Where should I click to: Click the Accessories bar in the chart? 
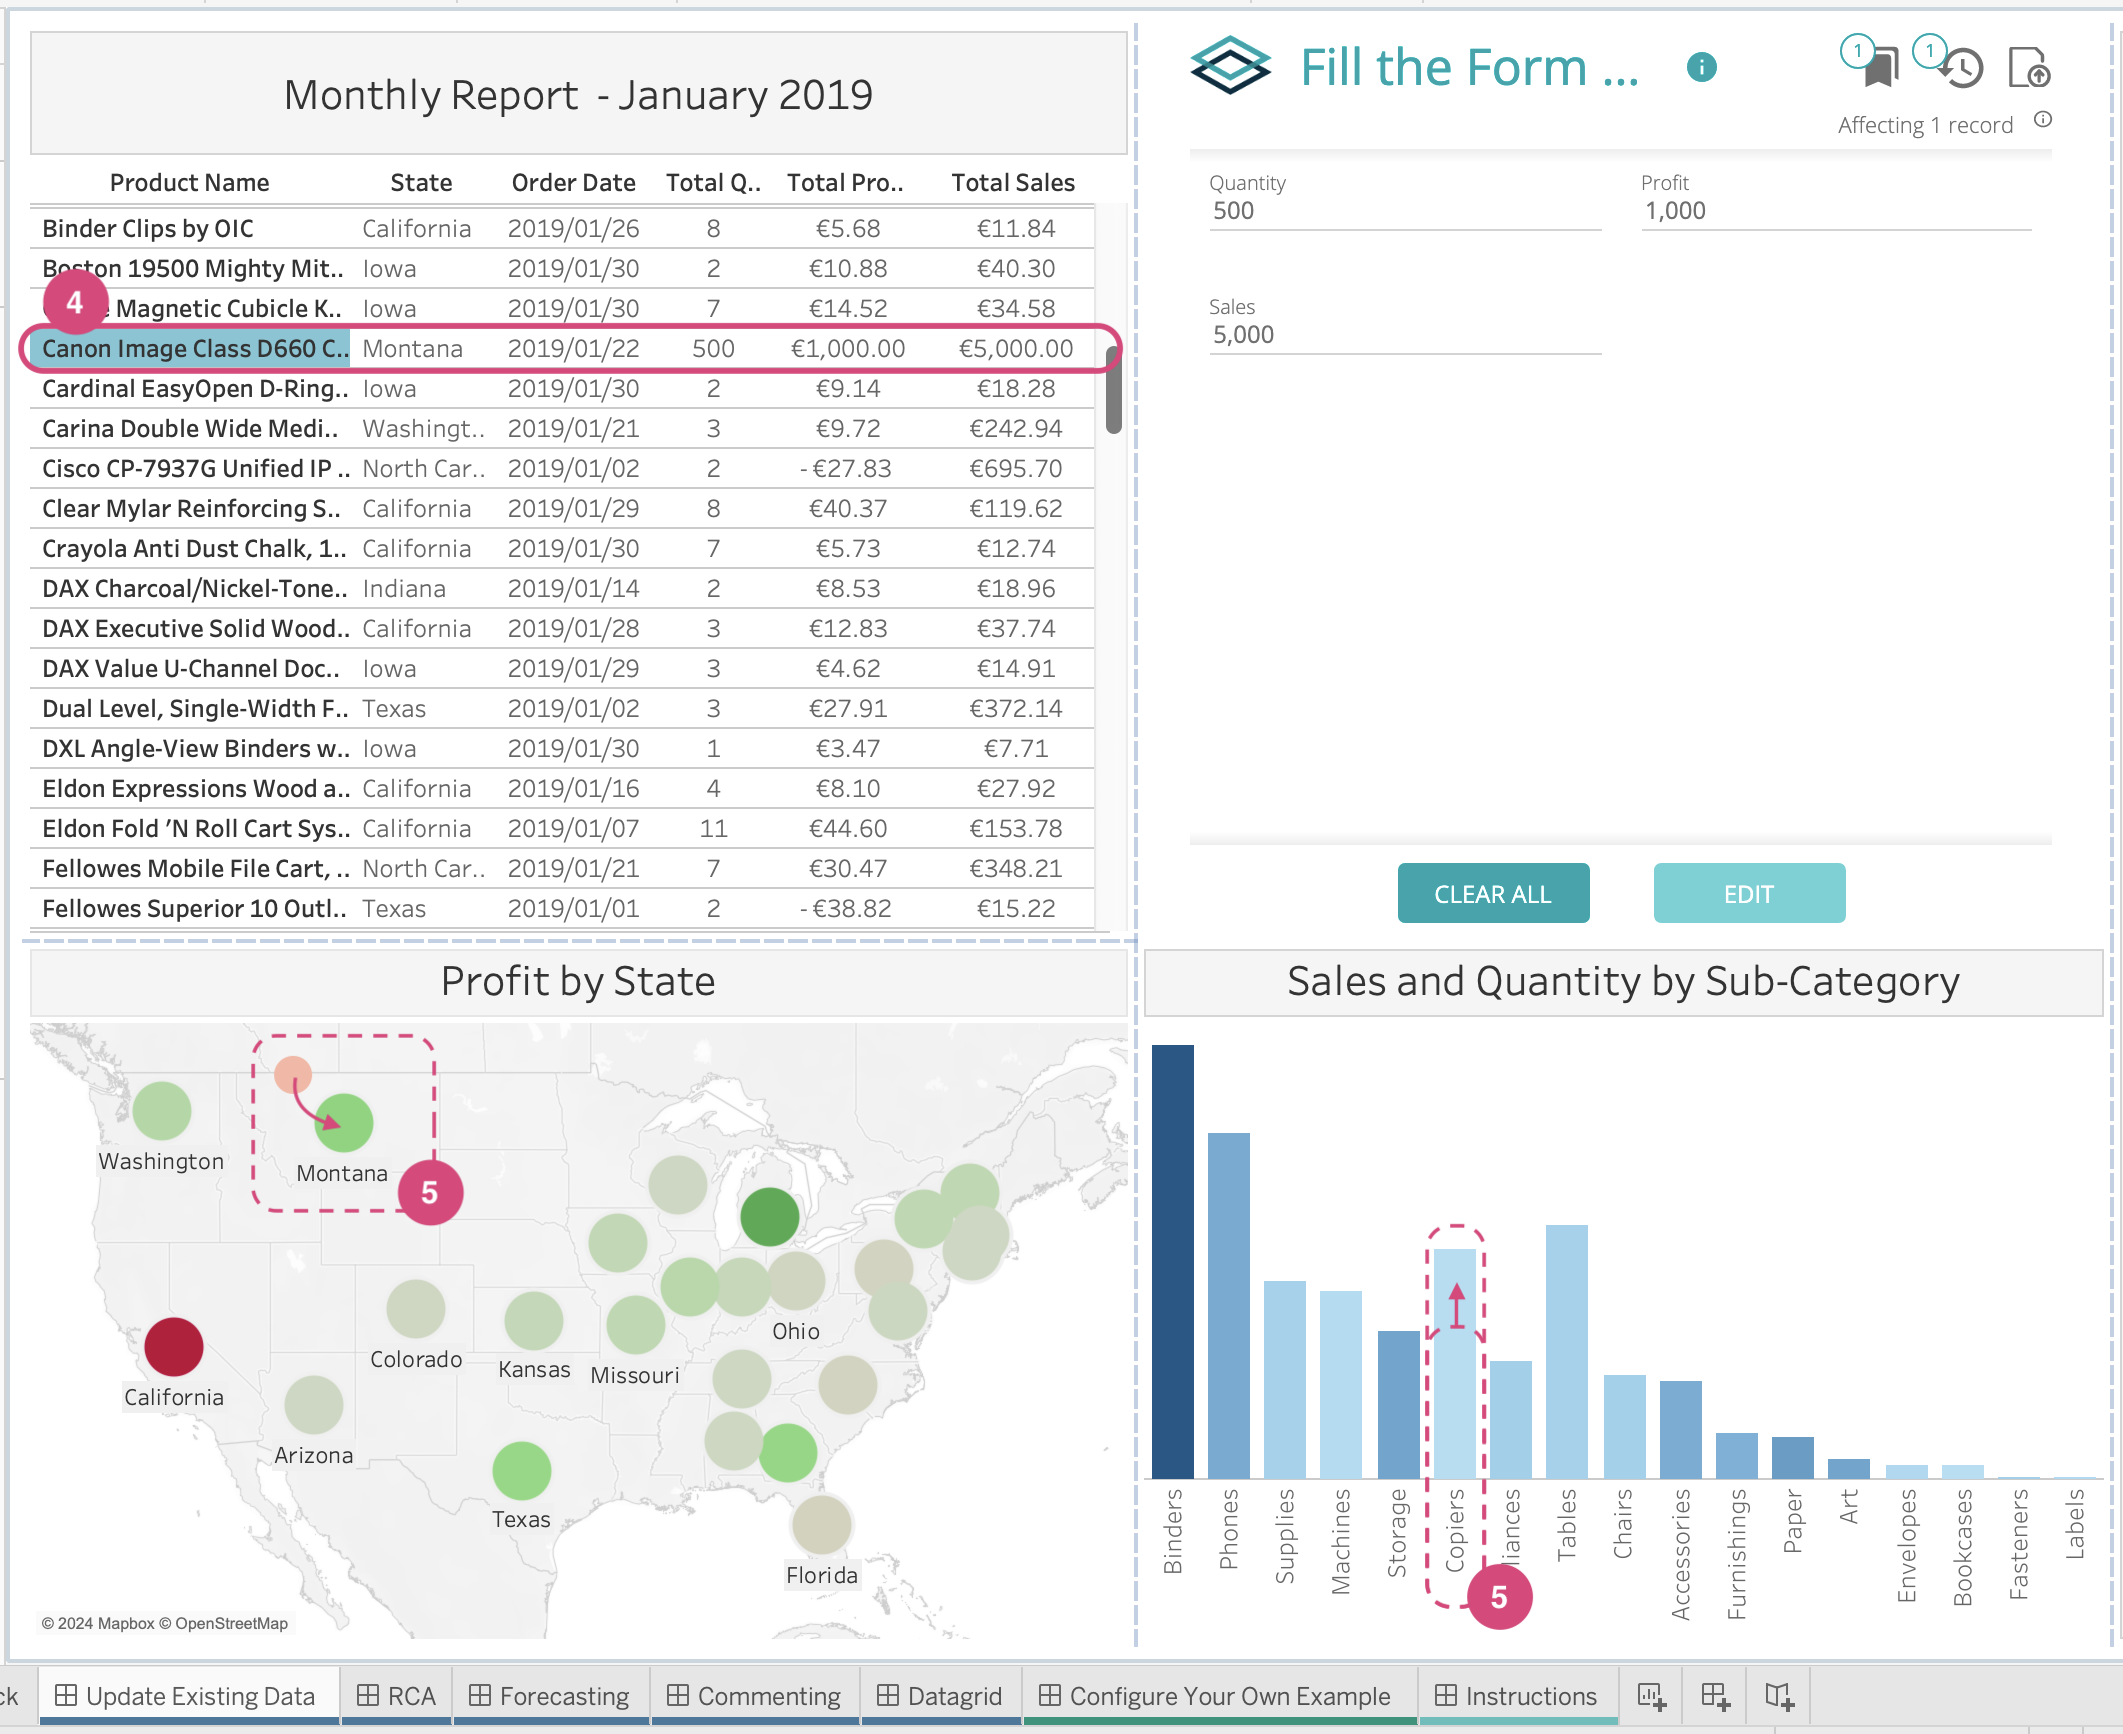(x=1681, y=1429)
